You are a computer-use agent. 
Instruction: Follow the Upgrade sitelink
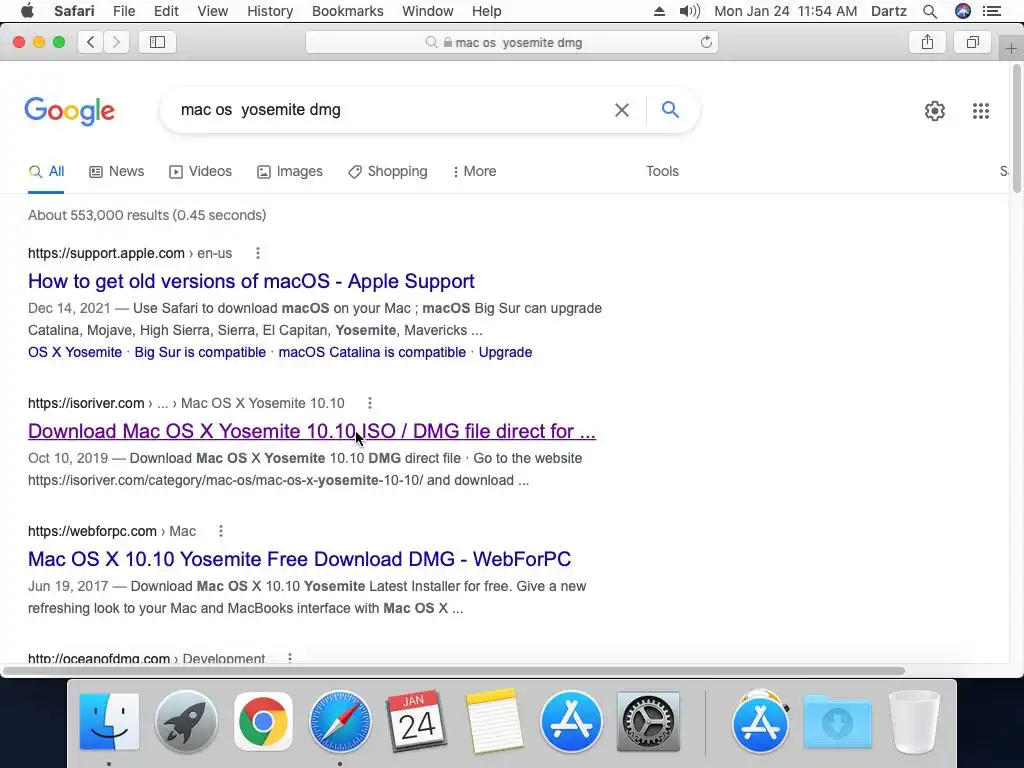pos(505,353)
